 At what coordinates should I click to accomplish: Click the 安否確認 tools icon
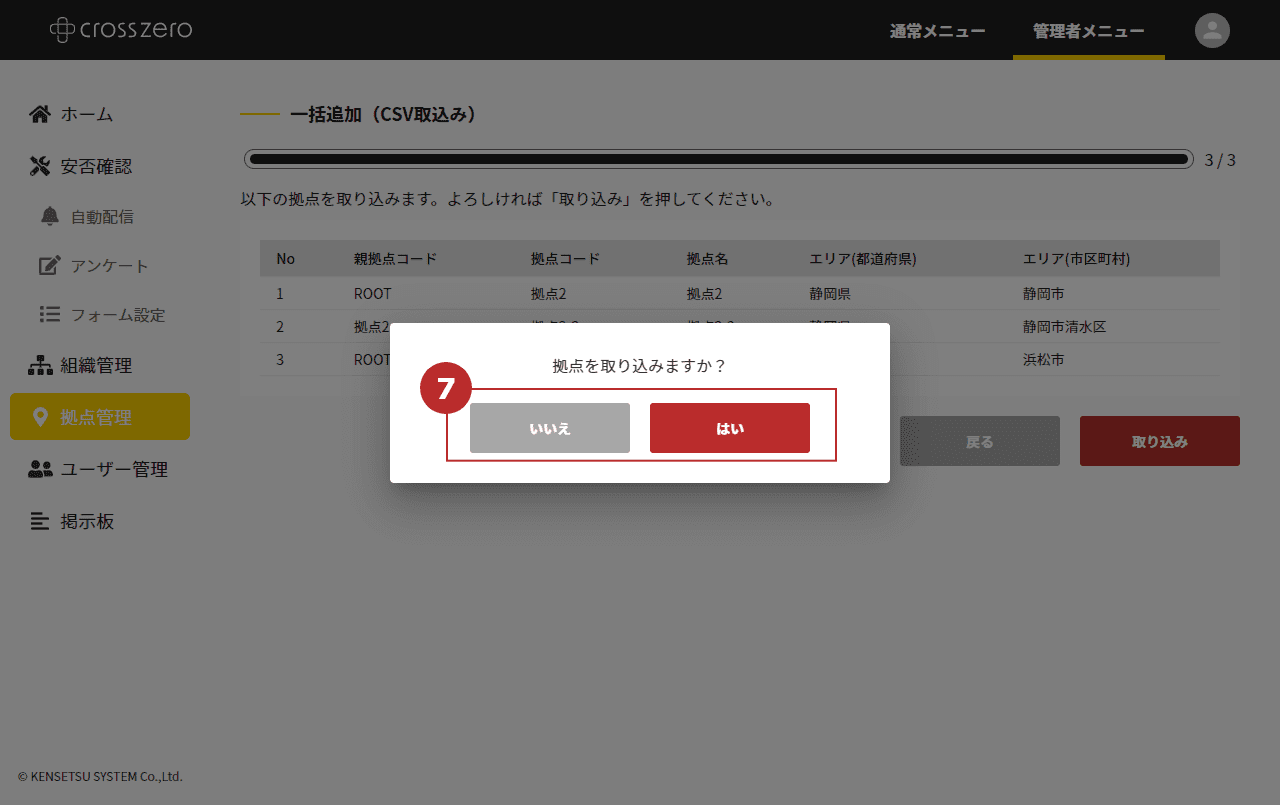coord(40,166)
